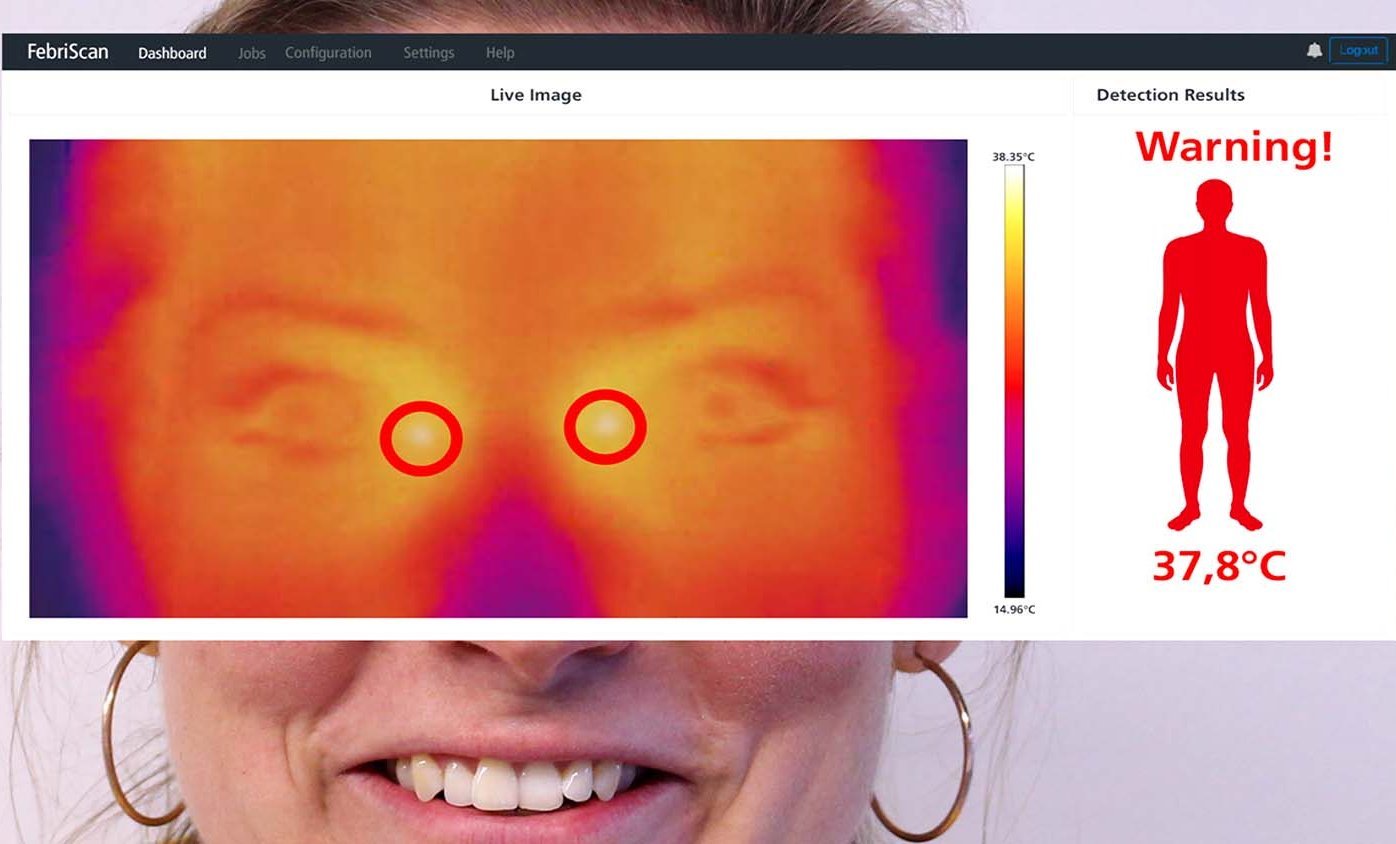Image resolution: width=1396 pixels, height=844 pixels.
Task: Click the Detection Results panel header
Action: [x=1170, y=95]
